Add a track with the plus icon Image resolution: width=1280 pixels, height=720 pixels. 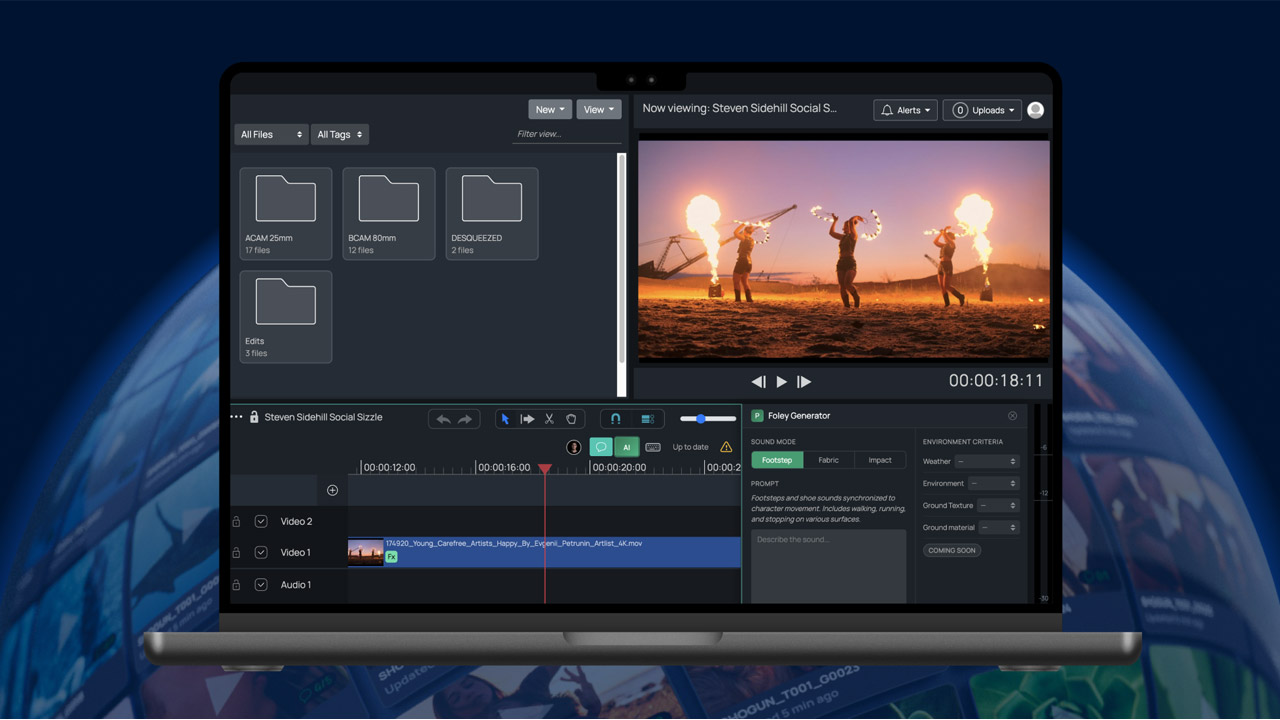coord(332,490)
